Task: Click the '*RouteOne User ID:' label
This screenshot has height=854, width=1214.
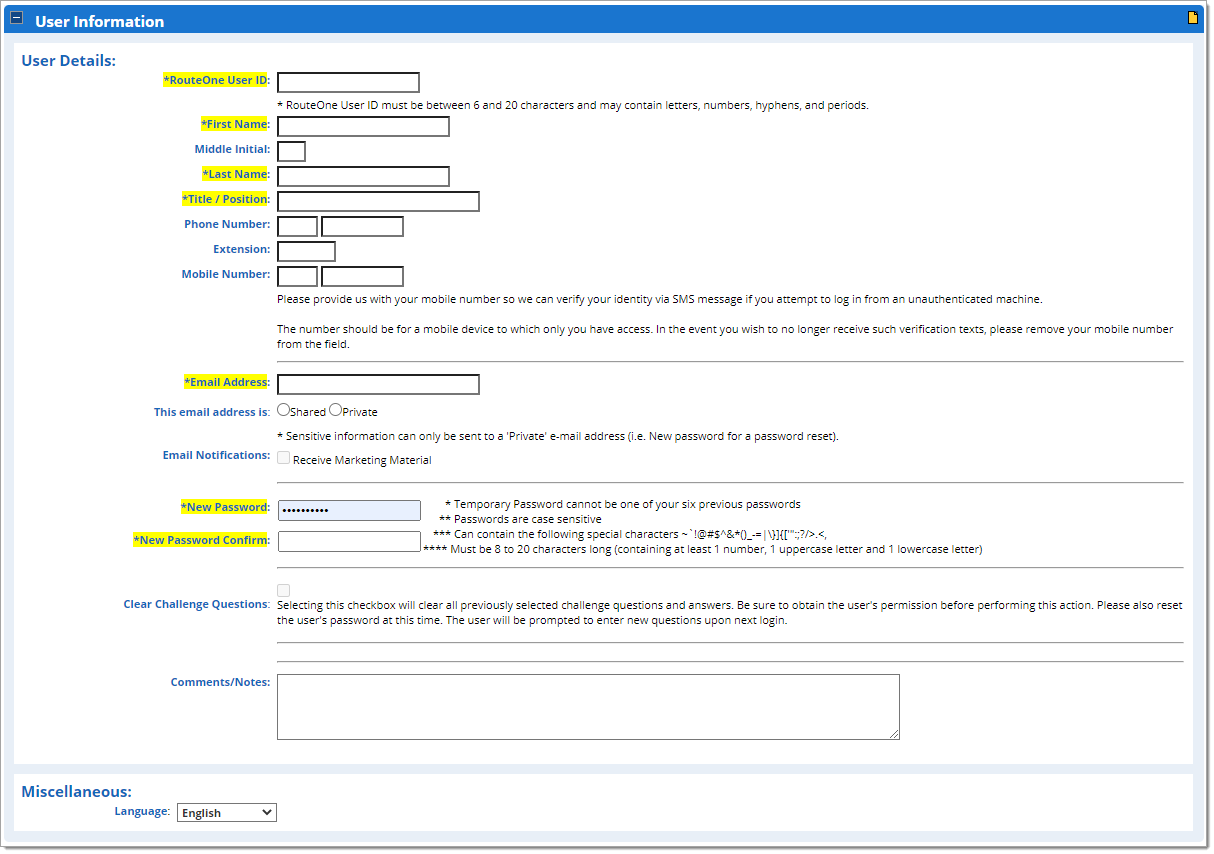Action: (x=217, y=80)
